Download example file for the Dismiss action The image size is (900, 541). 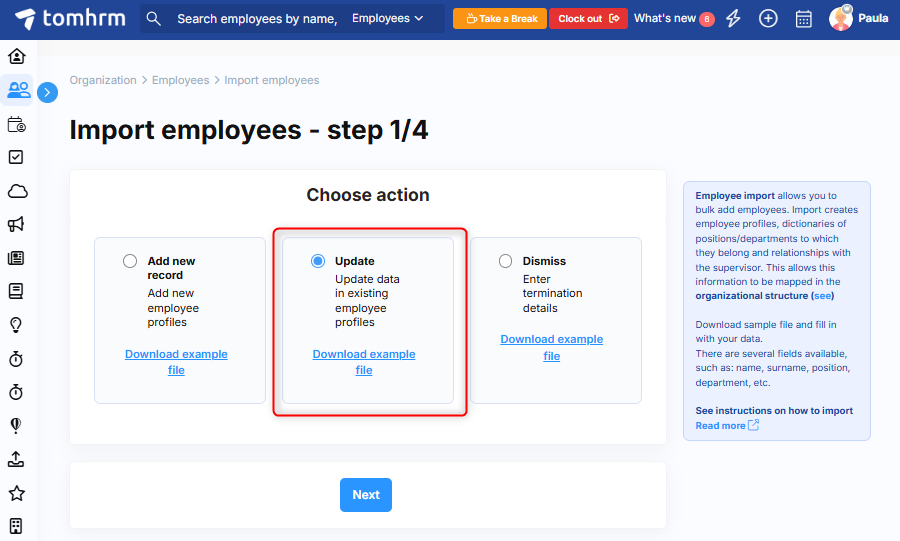(551, 347)
